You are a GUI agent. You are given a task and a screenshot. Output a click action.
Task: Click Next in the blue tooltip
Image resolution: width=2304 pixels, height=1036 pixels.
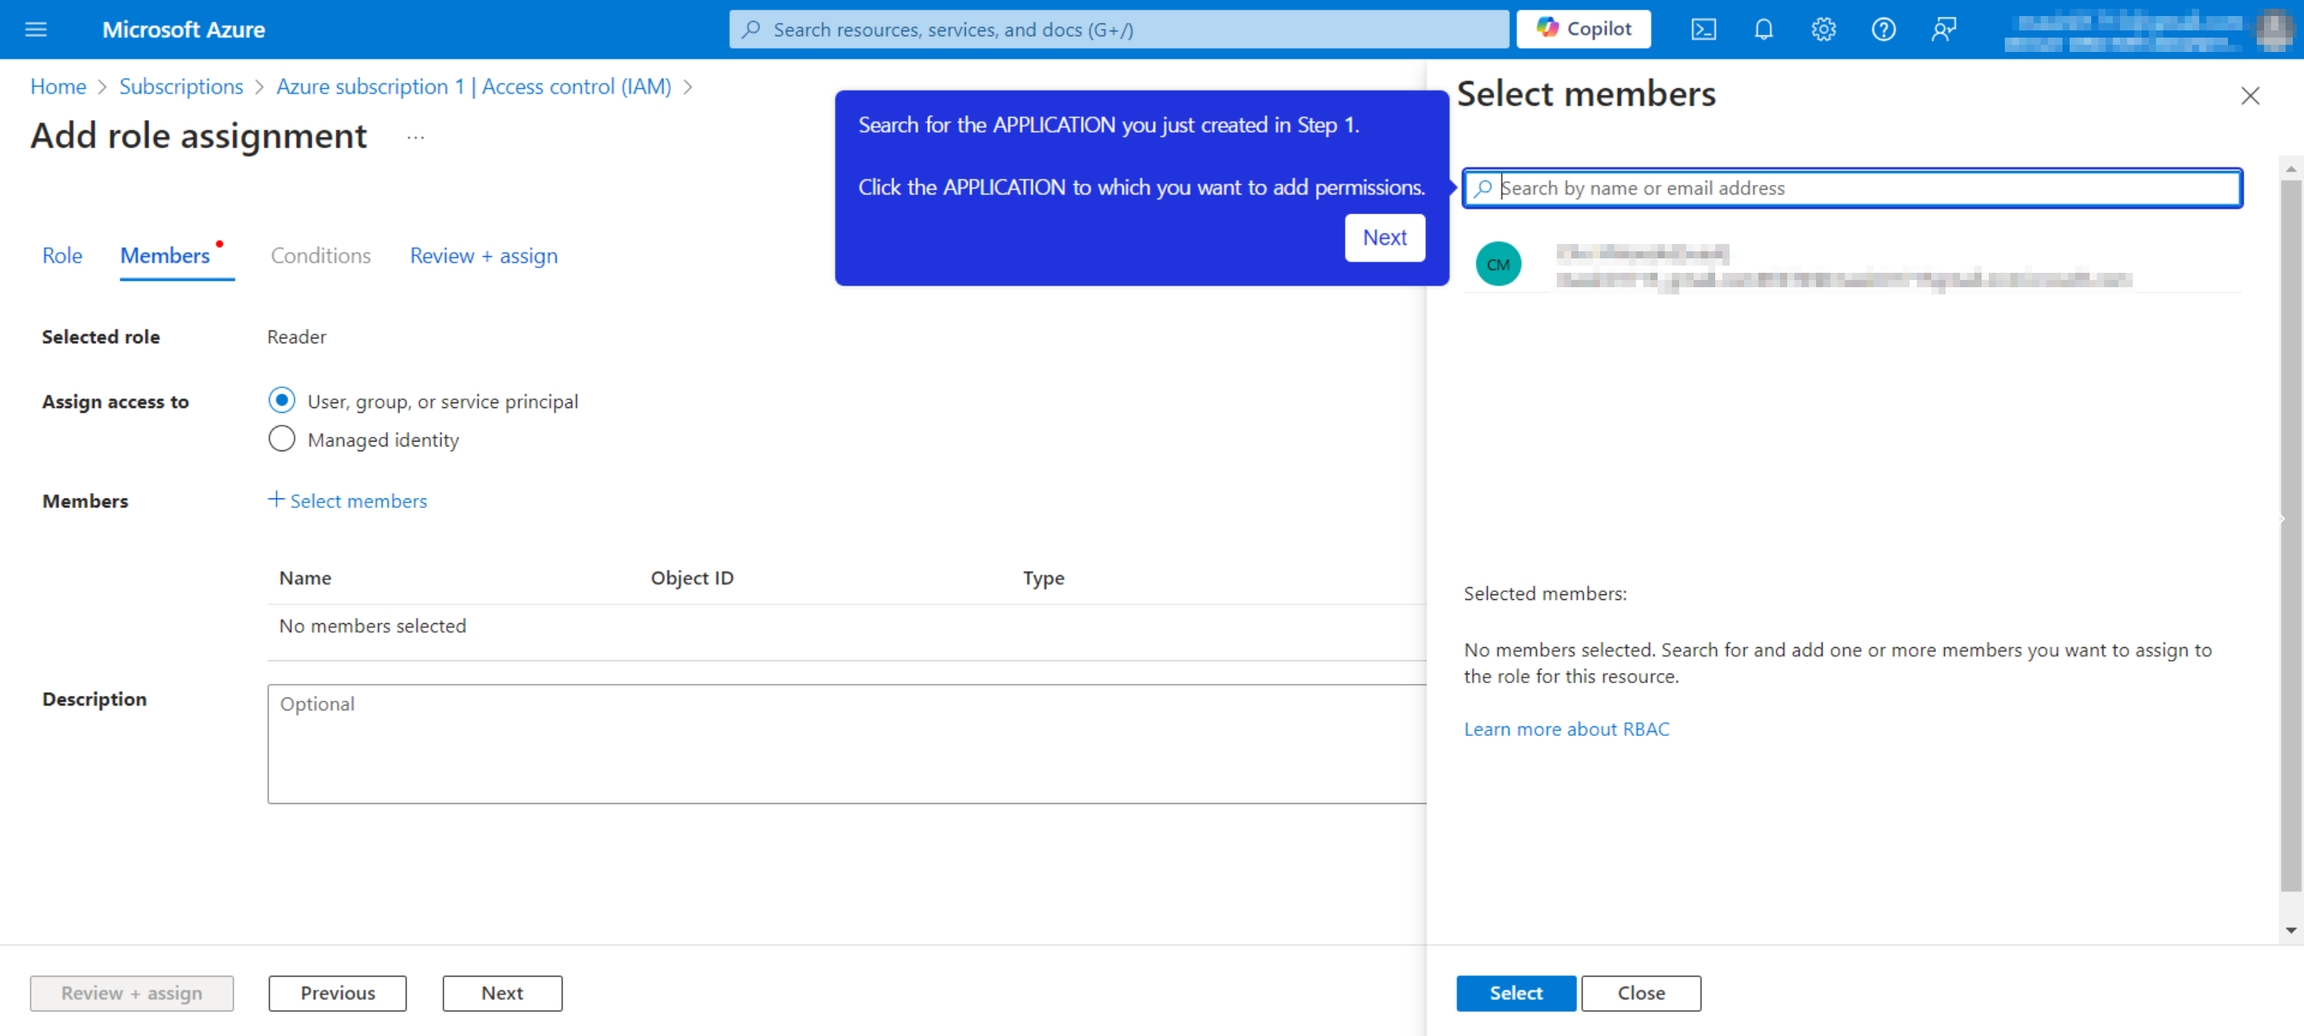(x=1384, y=238)
